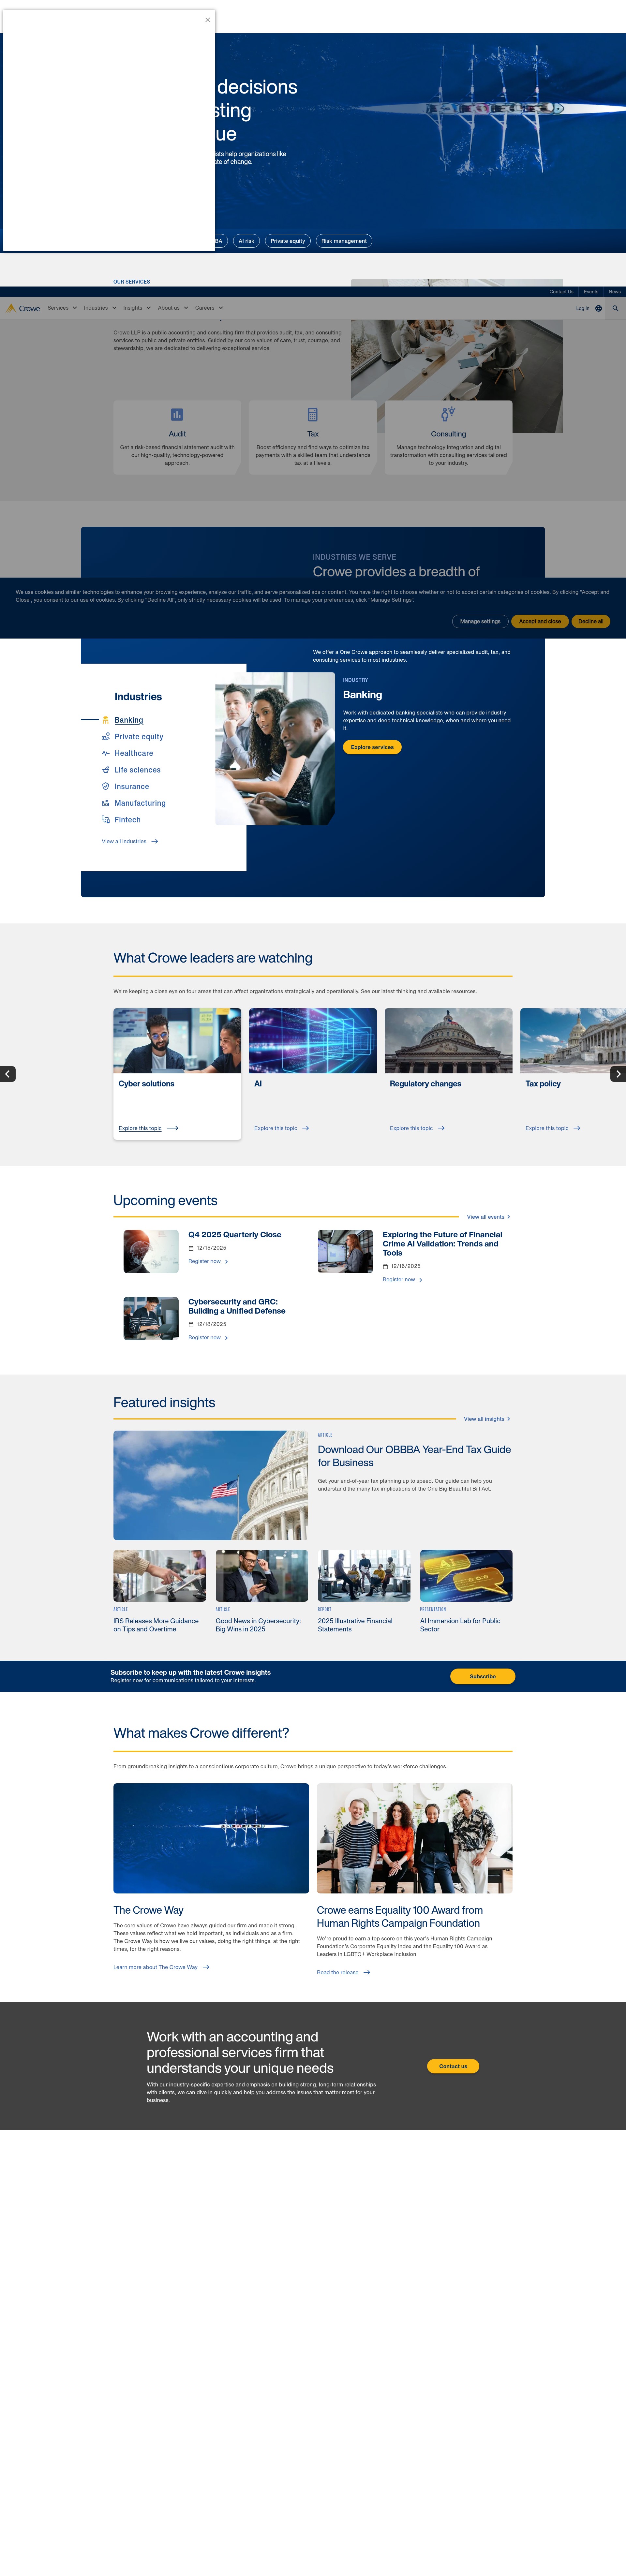Select Private equity industry tab

click(139, 737)
